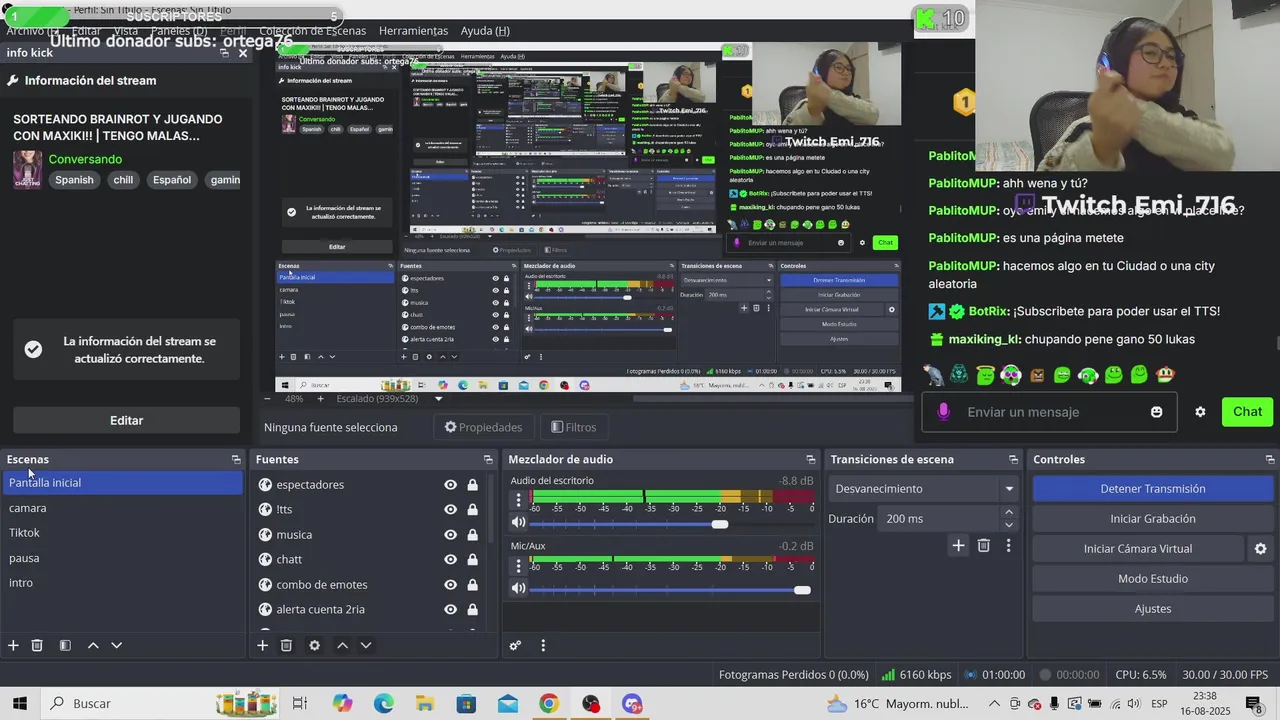Viewport: 1280px width, 720px height.
Task: Unlock the espectadores source
Action: coord(472,485)
